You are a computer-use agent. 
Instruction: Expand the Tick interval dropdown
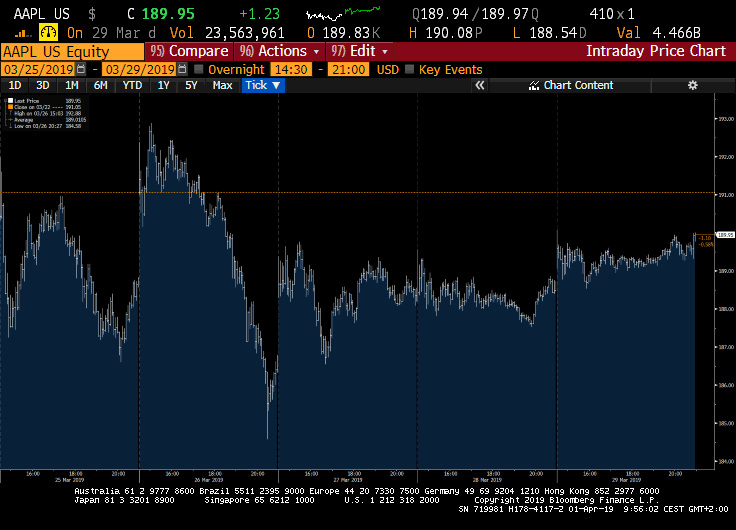[263, 85]
